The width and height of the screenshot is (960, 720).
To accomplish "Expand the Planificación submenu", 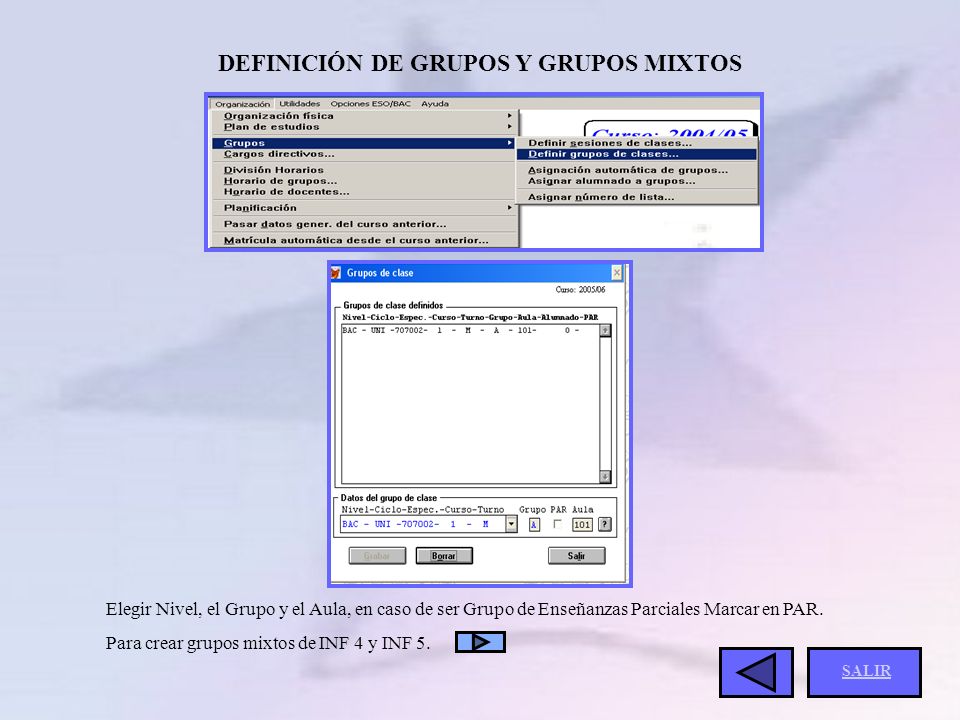I will pos(365,208).
